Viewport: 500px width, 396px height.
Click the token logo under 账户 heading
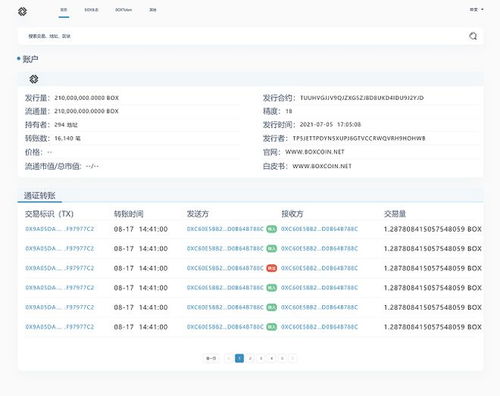34,79
